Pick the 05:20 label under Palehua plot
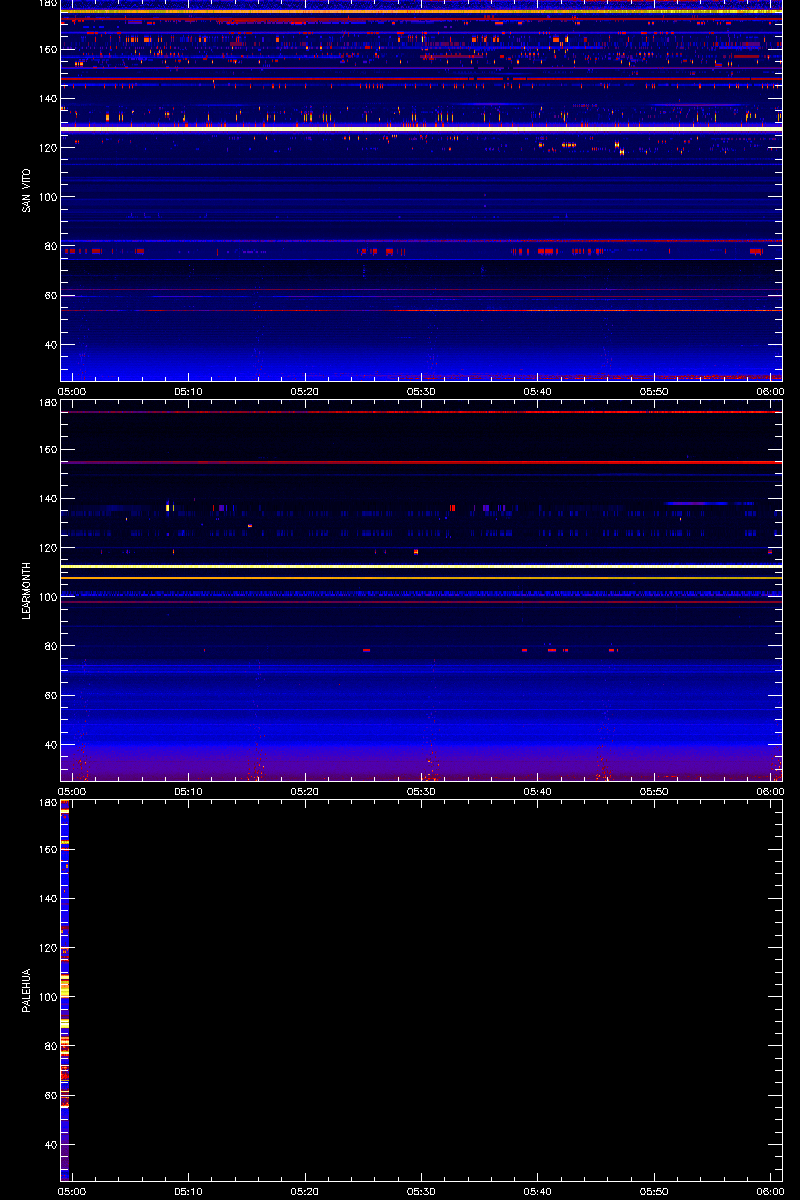This screenshot has width=800, height=1200. [305, 1192]
